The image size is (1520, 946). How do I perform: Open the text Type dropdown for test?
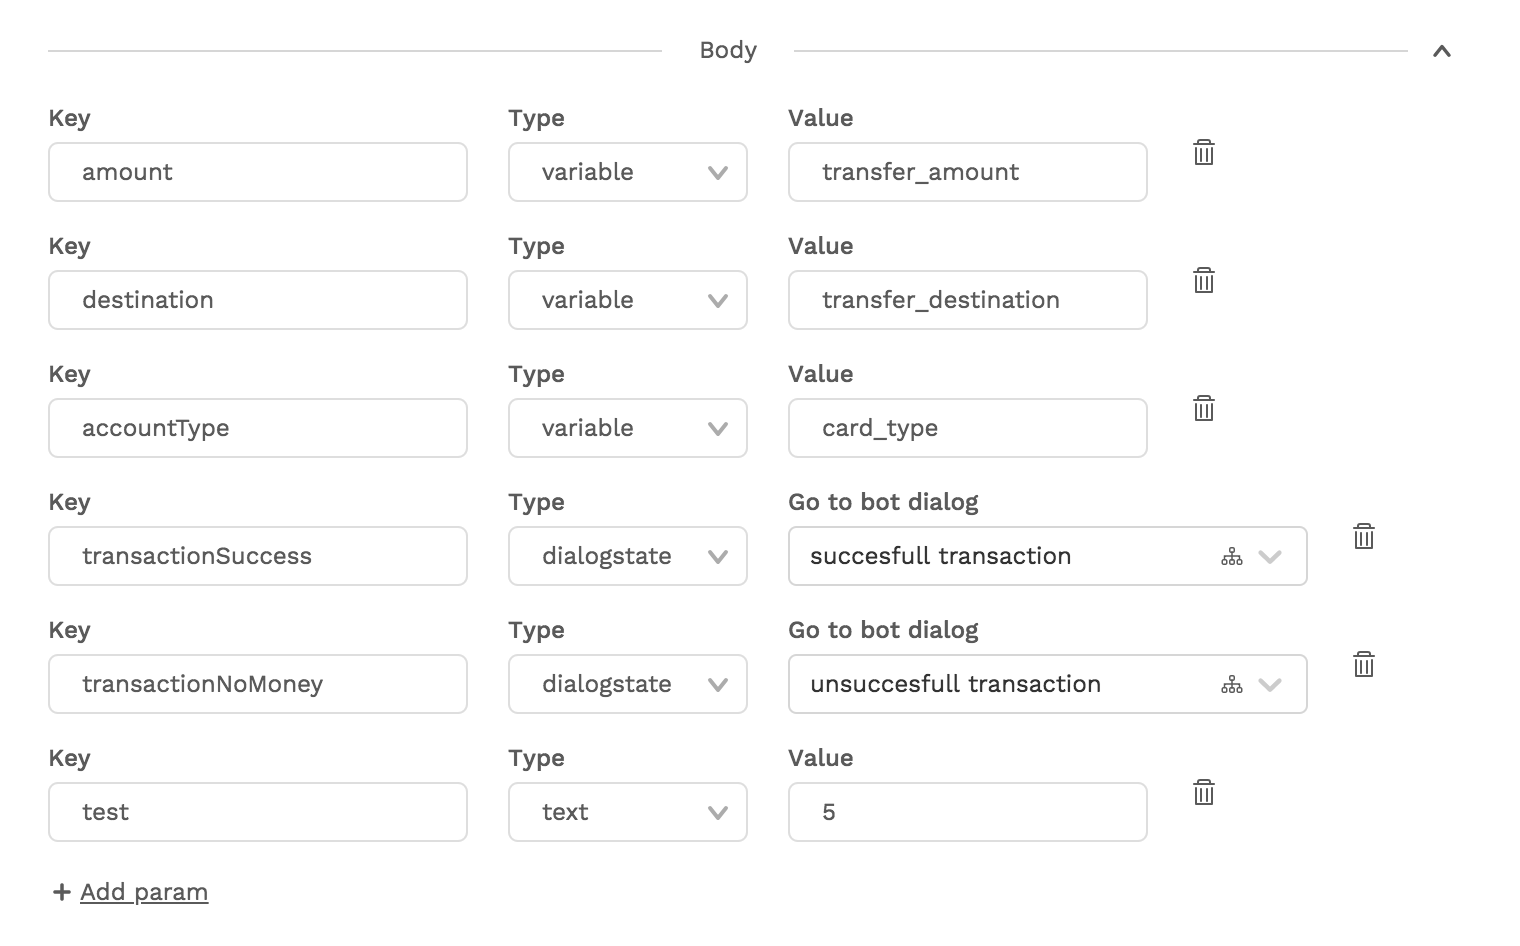628,812
